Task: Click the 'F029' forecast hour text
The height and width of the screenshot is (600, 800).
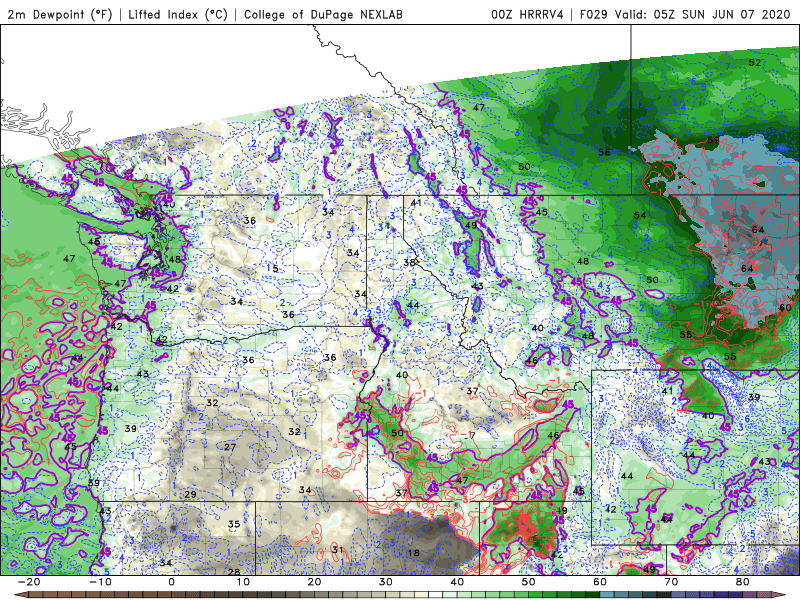Action: [x=593, y=14]
